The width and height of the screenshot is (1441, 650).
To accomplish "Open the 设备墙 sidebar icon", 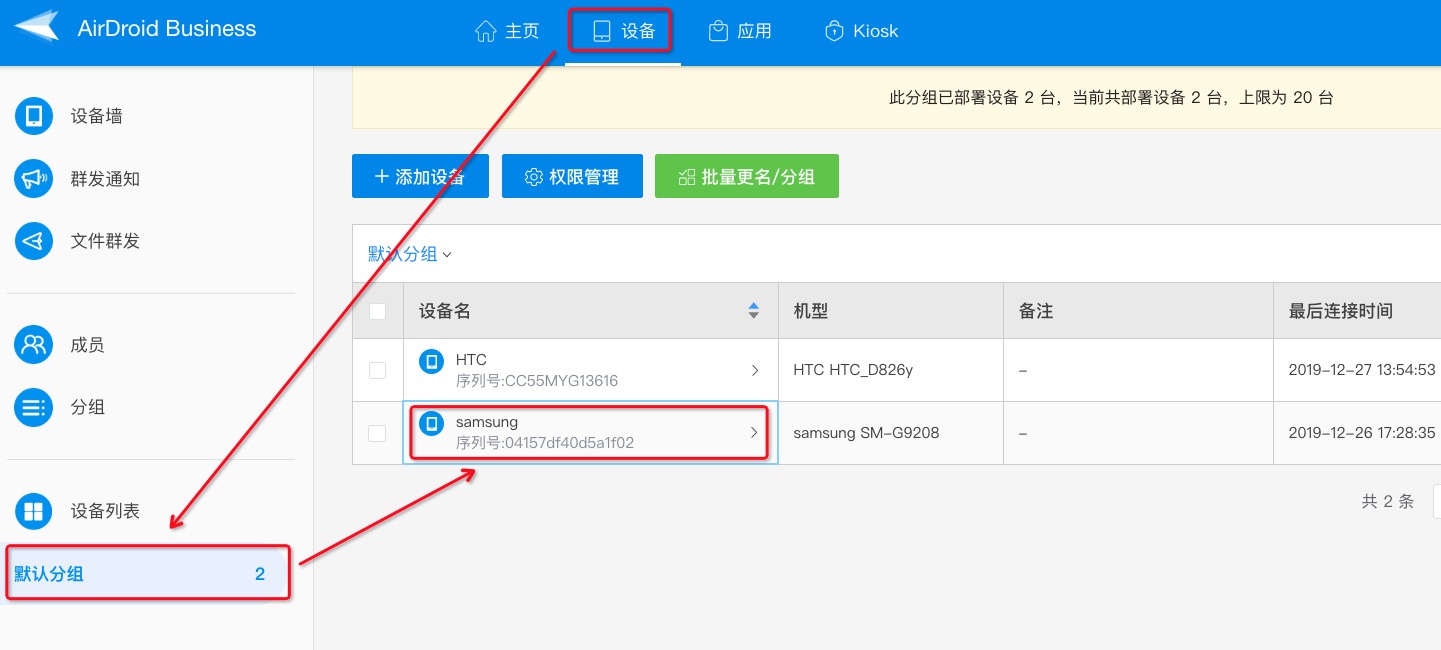I will (x=34, y=116).
